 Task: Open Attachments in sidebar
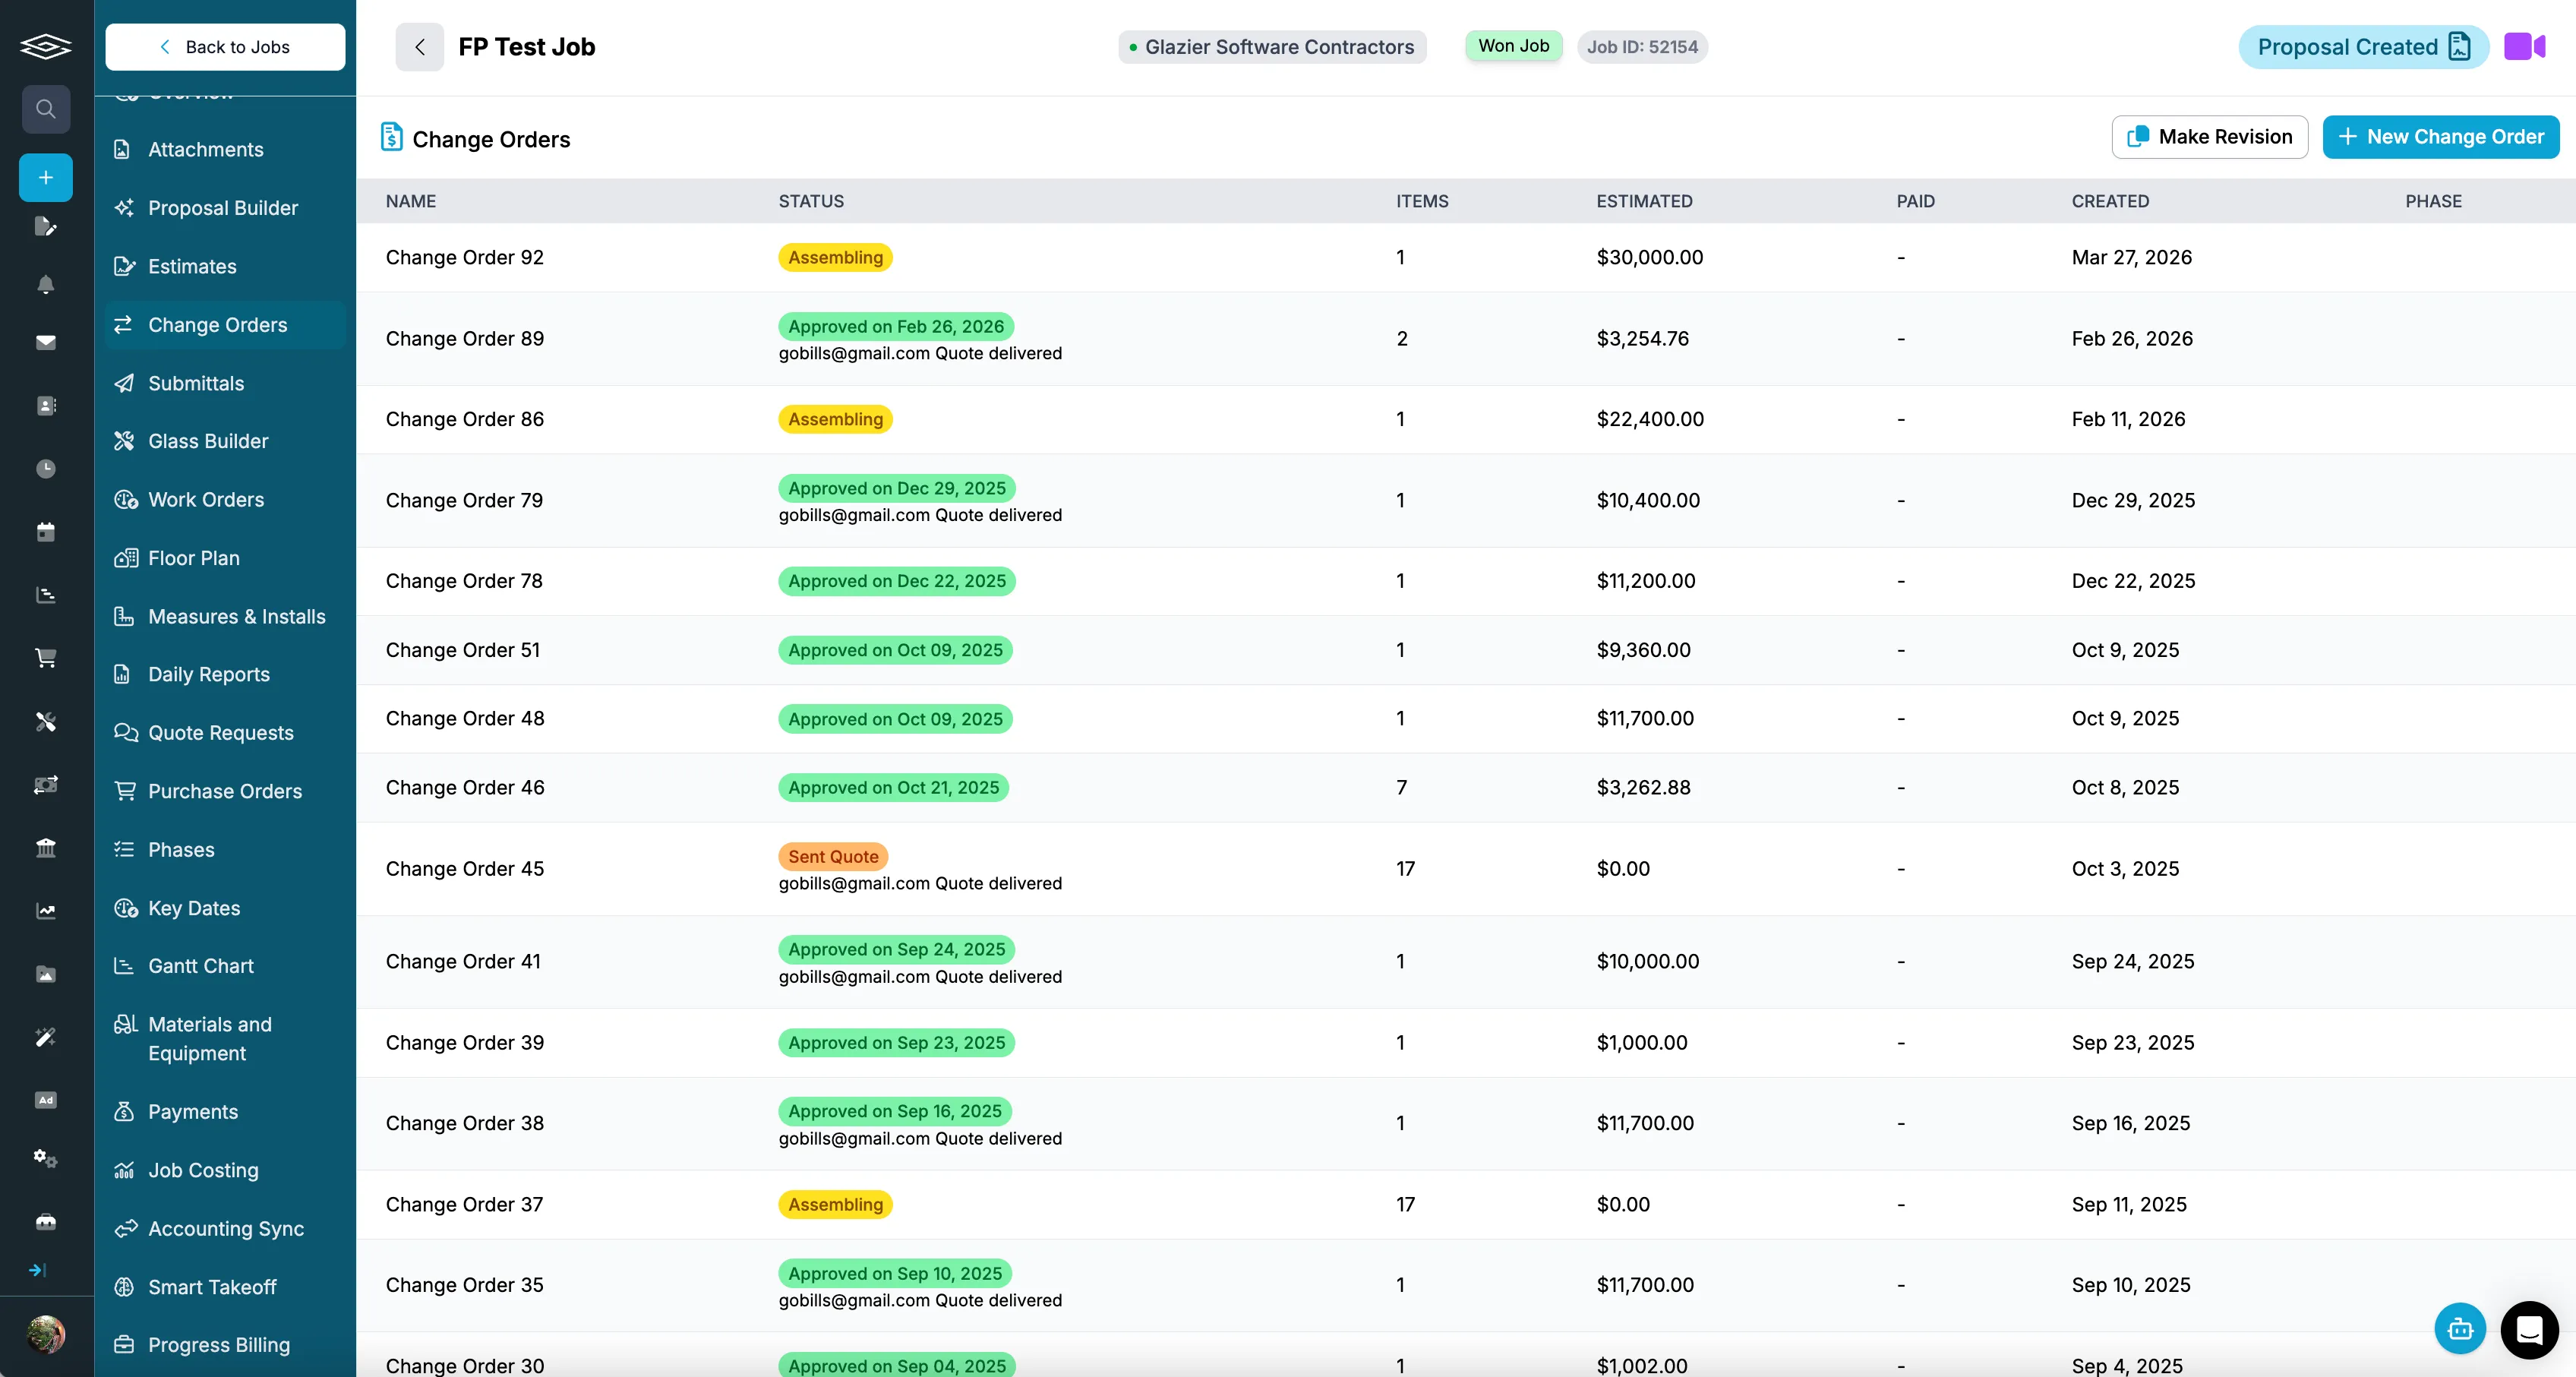225,149
